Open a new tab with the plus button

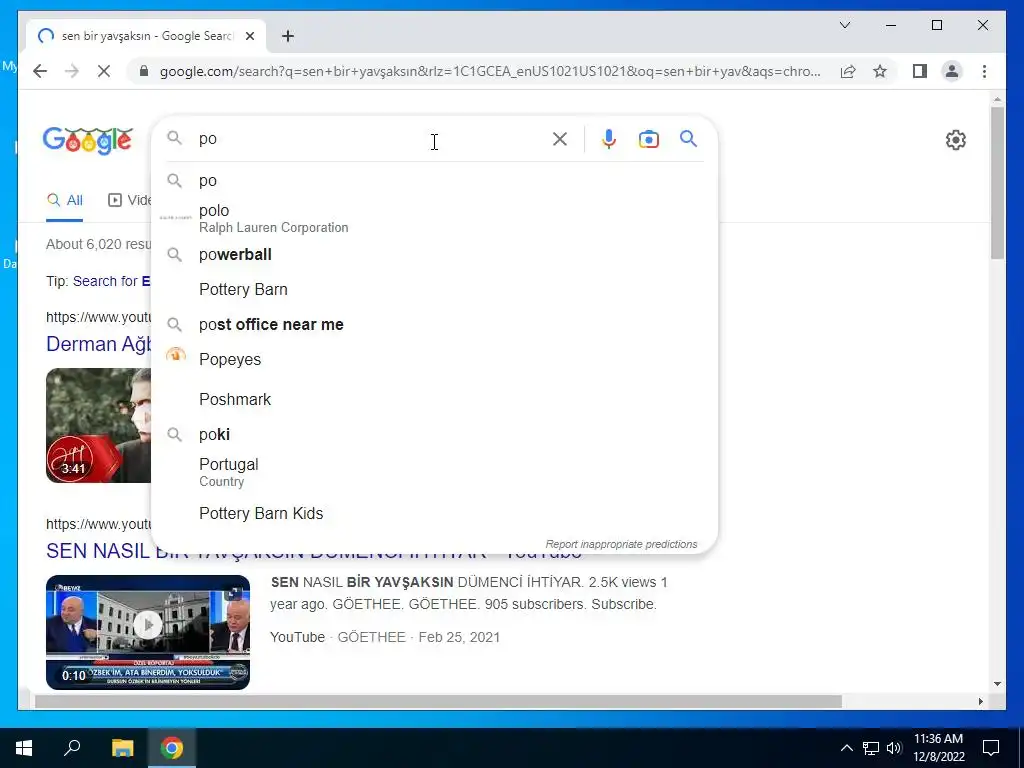pos(287,36)
